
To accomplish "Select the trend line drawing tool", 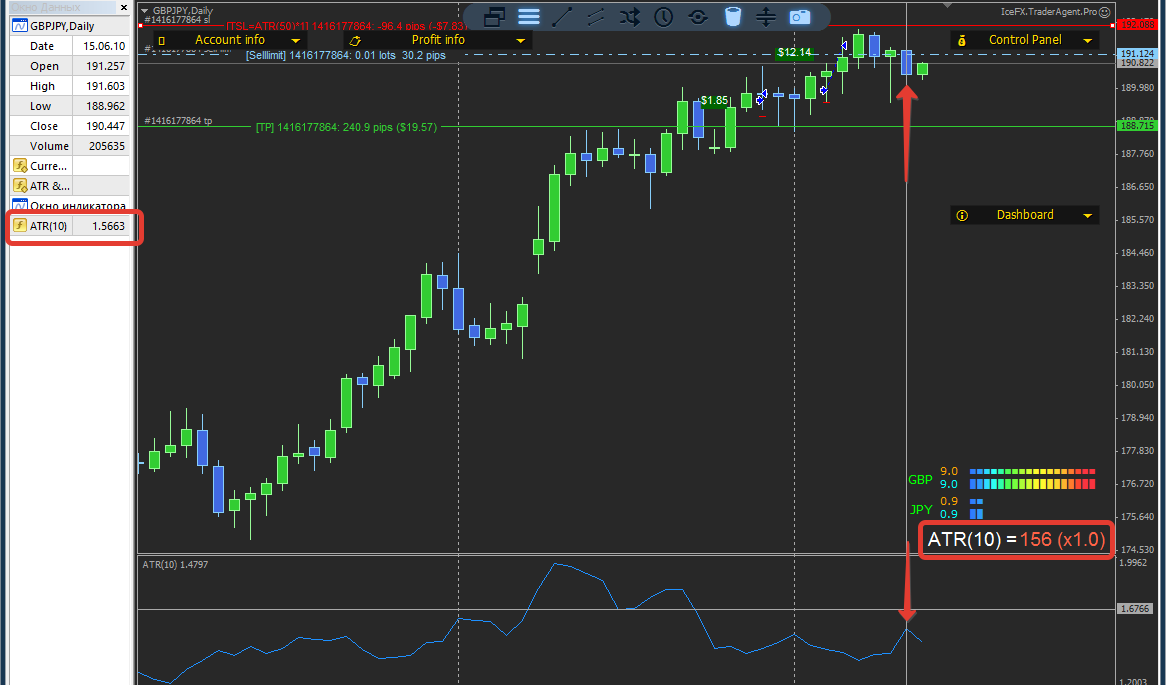I will (x=563, y=16).
